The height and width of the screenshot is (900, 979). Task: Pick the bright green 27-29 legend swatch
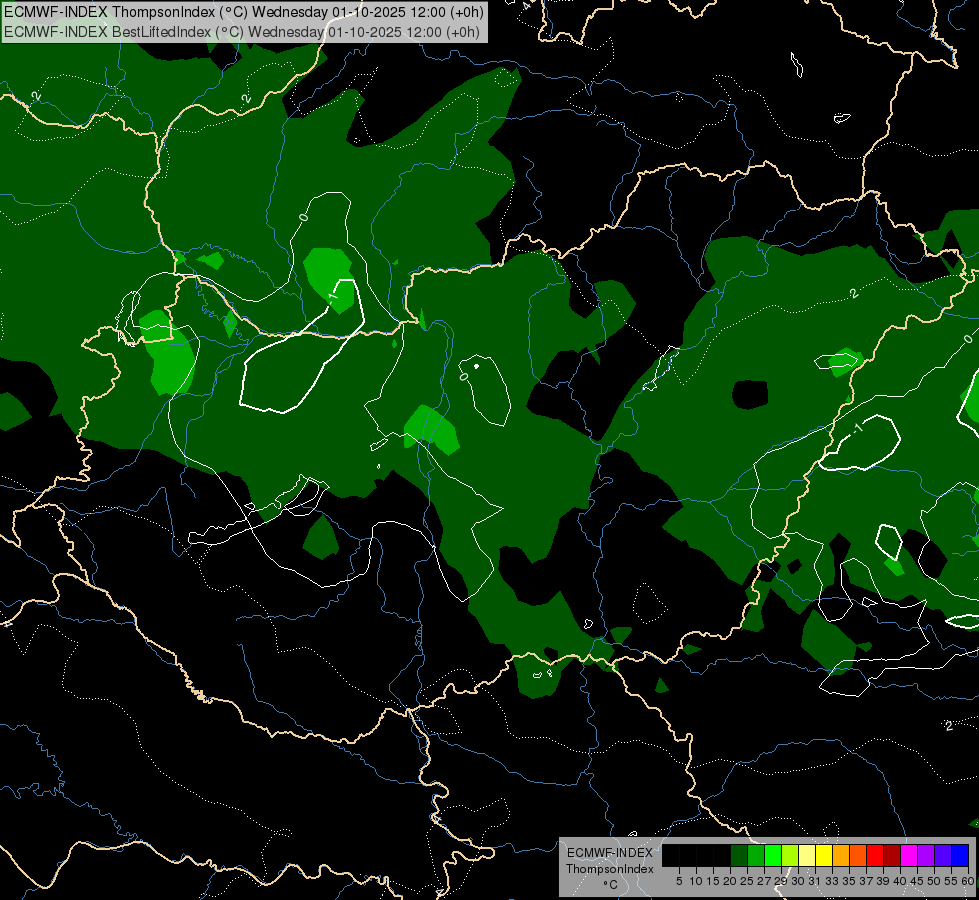click(x=773, y=855)
